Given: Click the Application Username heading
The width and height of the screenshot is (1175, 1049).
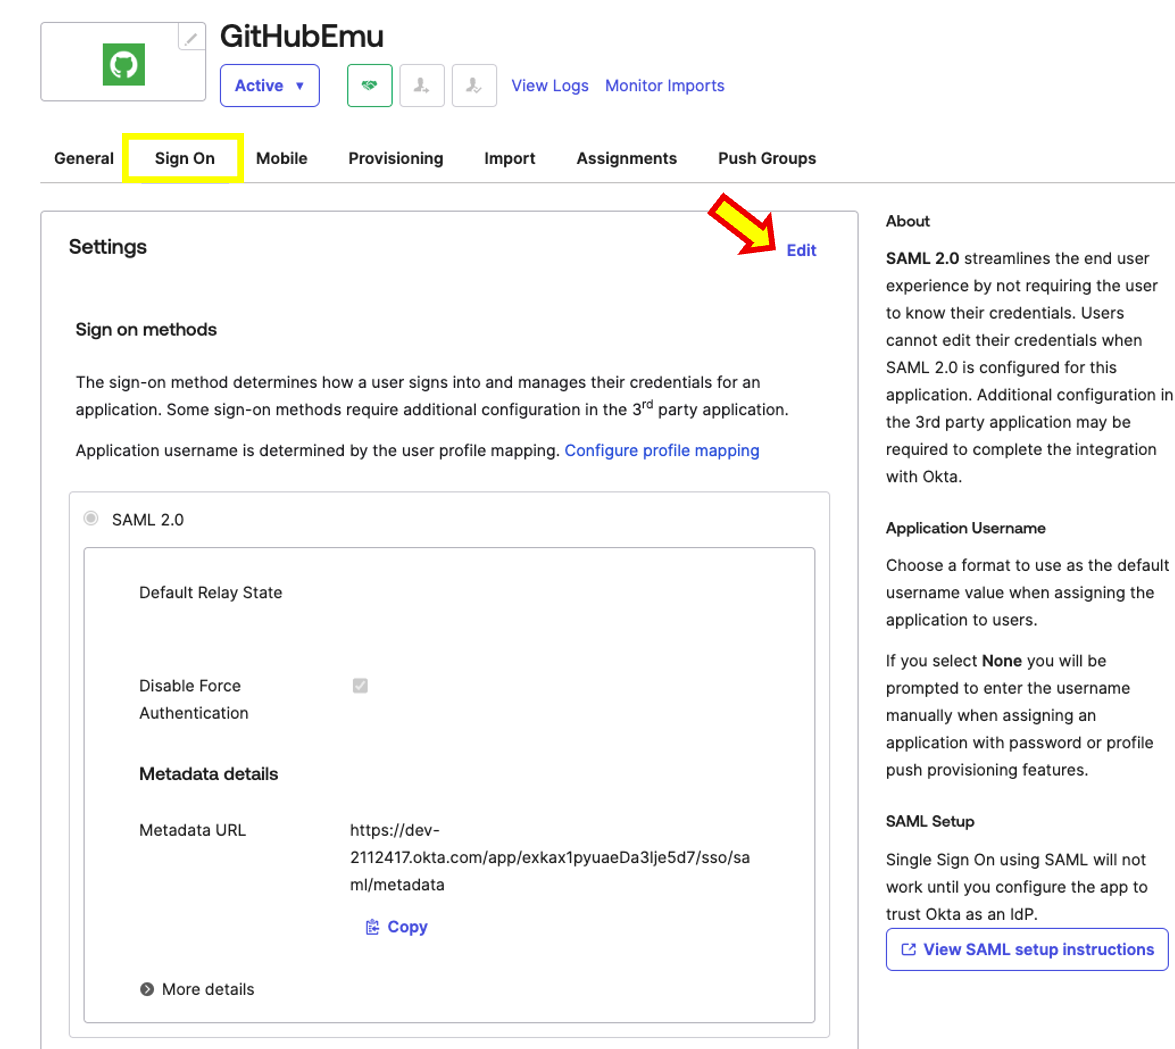Looking at the screenshot, I should coord(965,528).
